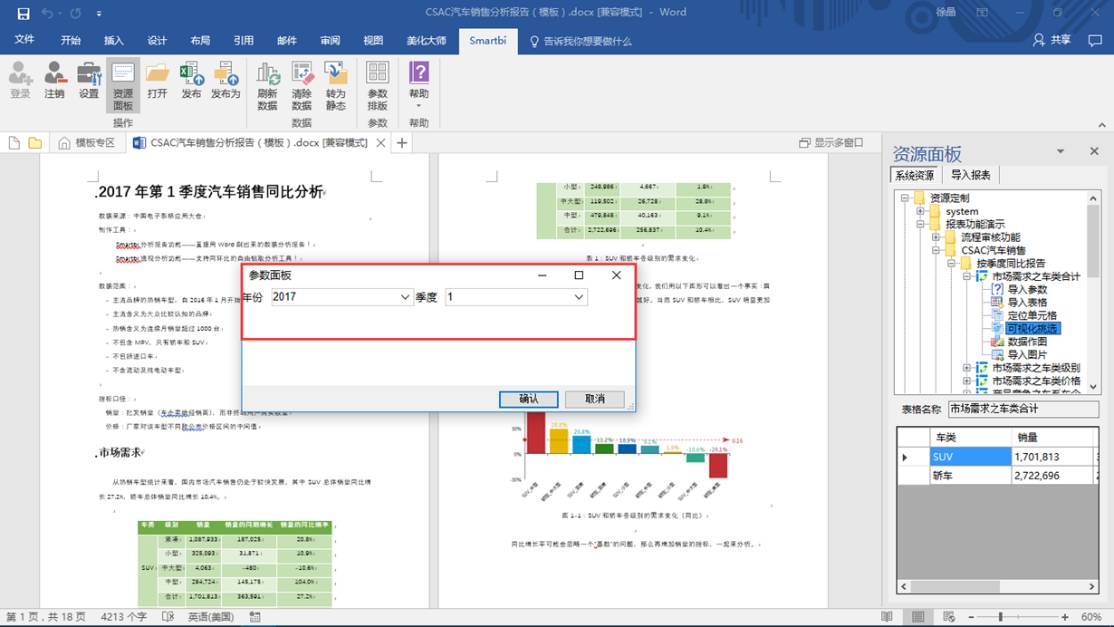Screen dimensions: 1114x627
Task: Customize quick access toolbar dropdown
Action: (x=99, y=13)
